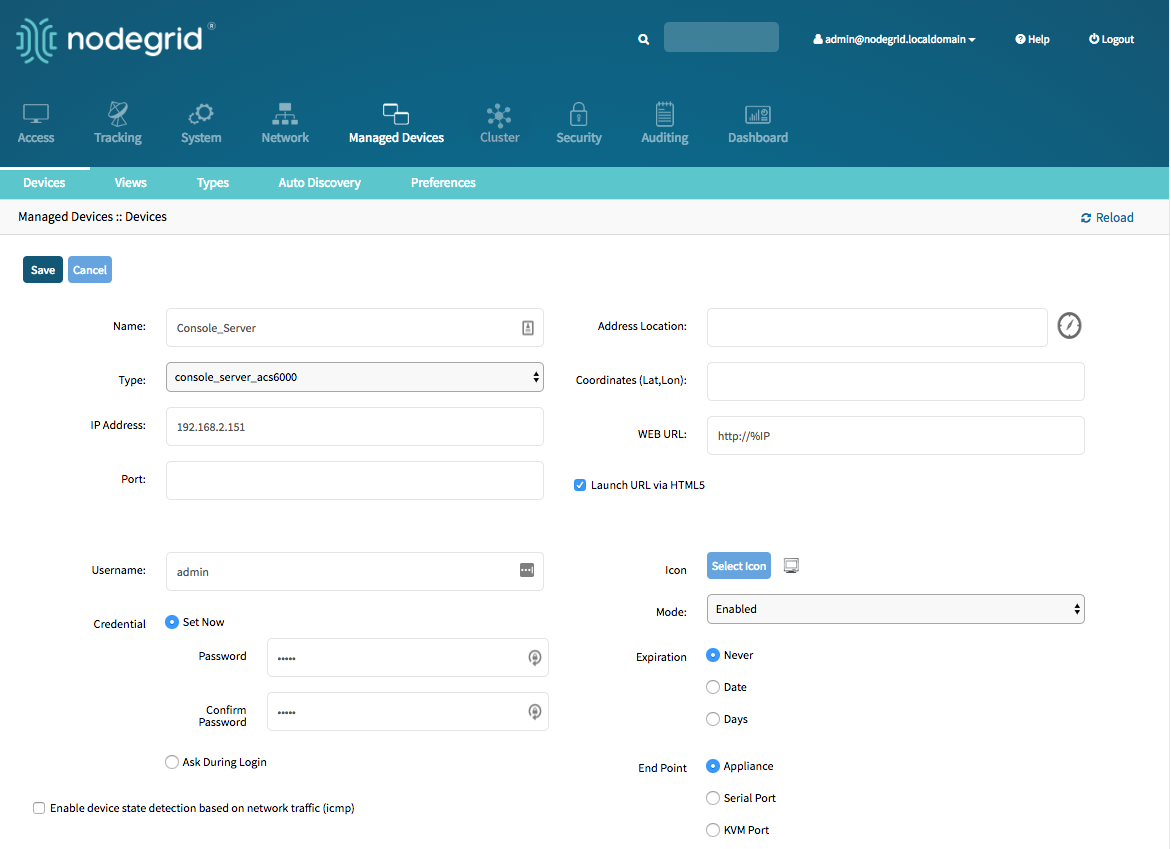This screenshot has width=1171, height=849.
Task: Focus the Password field
Action: [408, 658]
